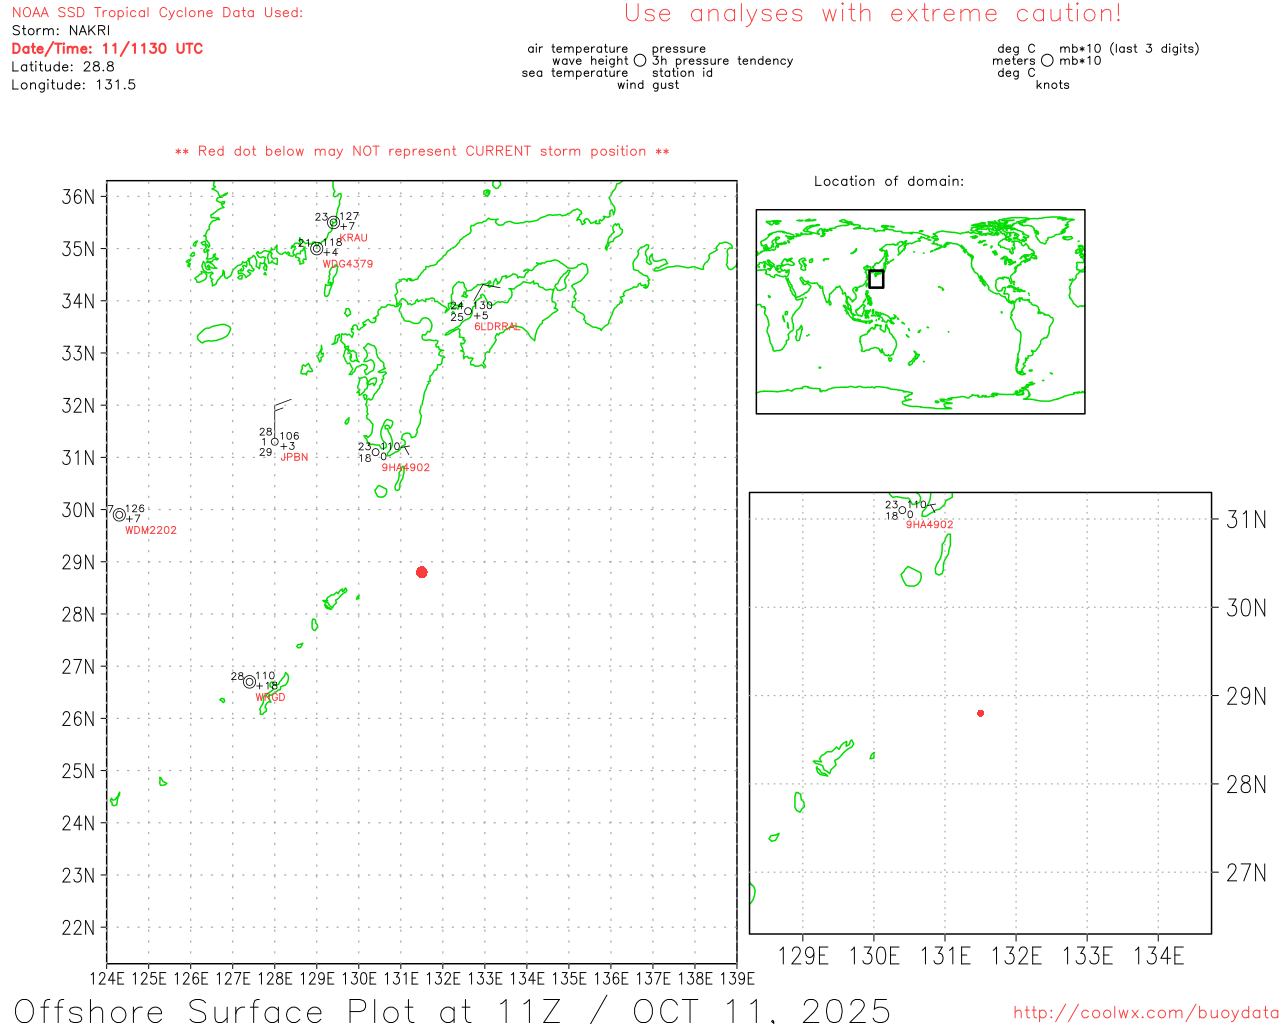This screenshot has height=1024, width=1280.
Task: Click the left legend station circle symbol
Action: pos(640,61)
